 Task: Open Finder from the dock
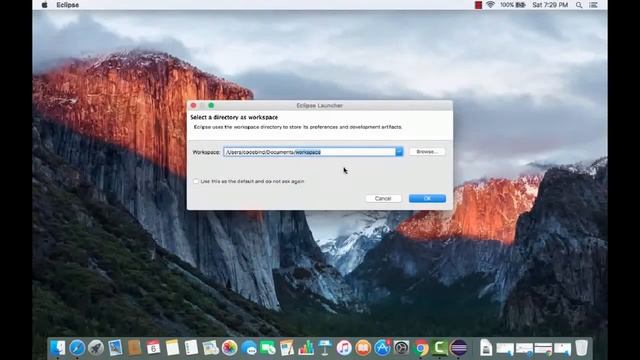[x=58, y=348]
